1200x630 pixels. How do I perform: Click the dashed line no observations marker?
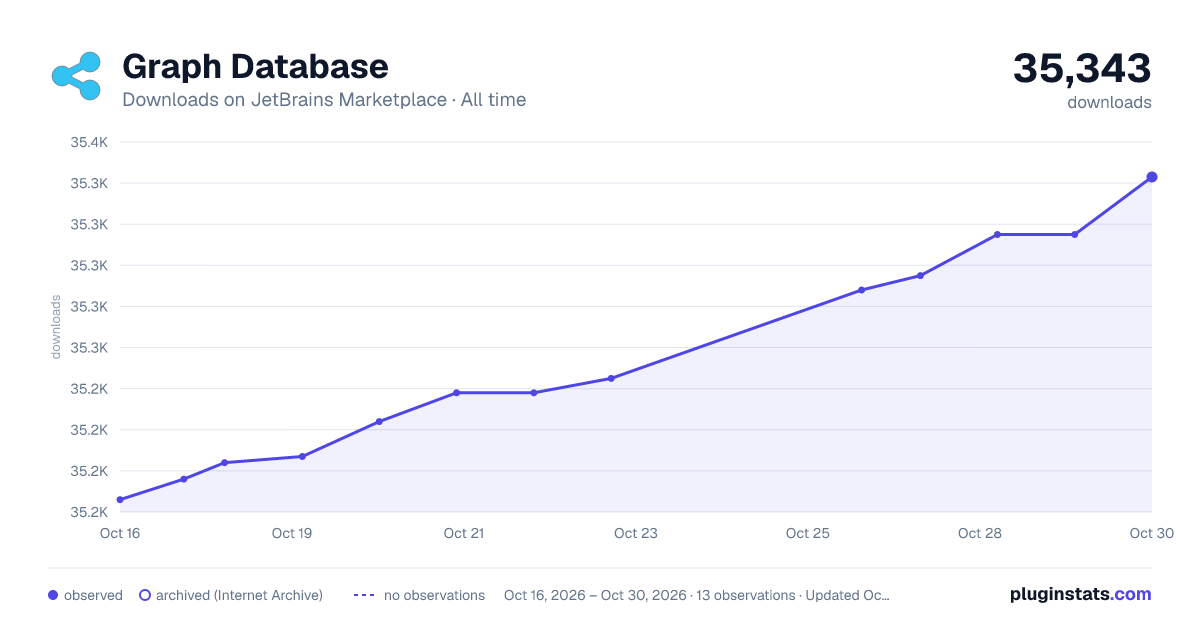[364, 595]
